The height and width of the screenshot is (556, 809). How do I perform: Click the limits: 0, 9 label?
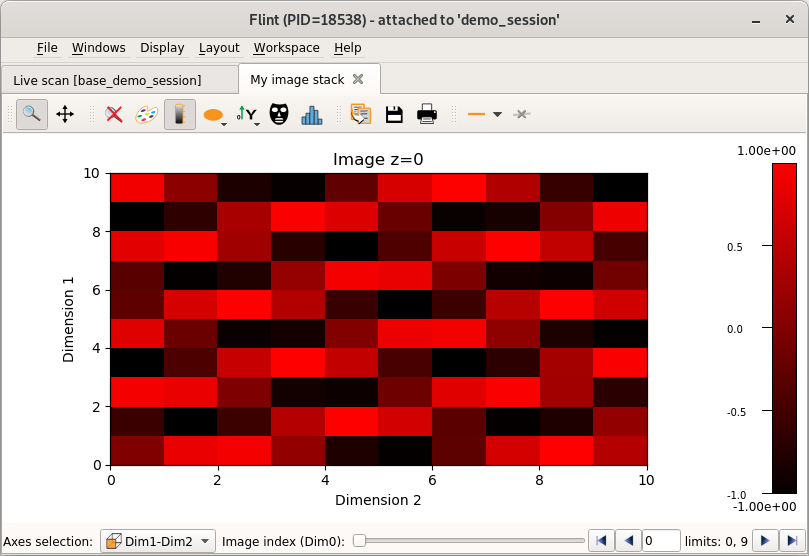pyautogui.click(x=716, y=542)
